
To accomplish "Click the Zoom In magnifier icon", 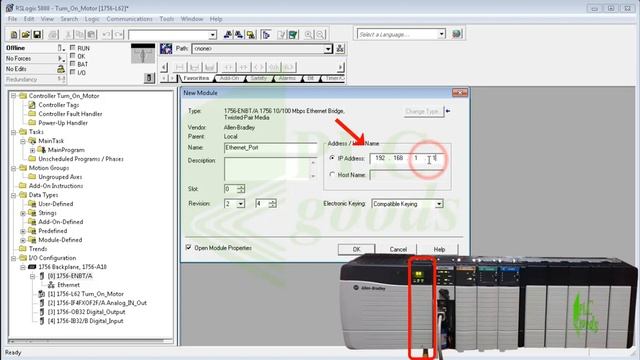I will tap(309, 35).
